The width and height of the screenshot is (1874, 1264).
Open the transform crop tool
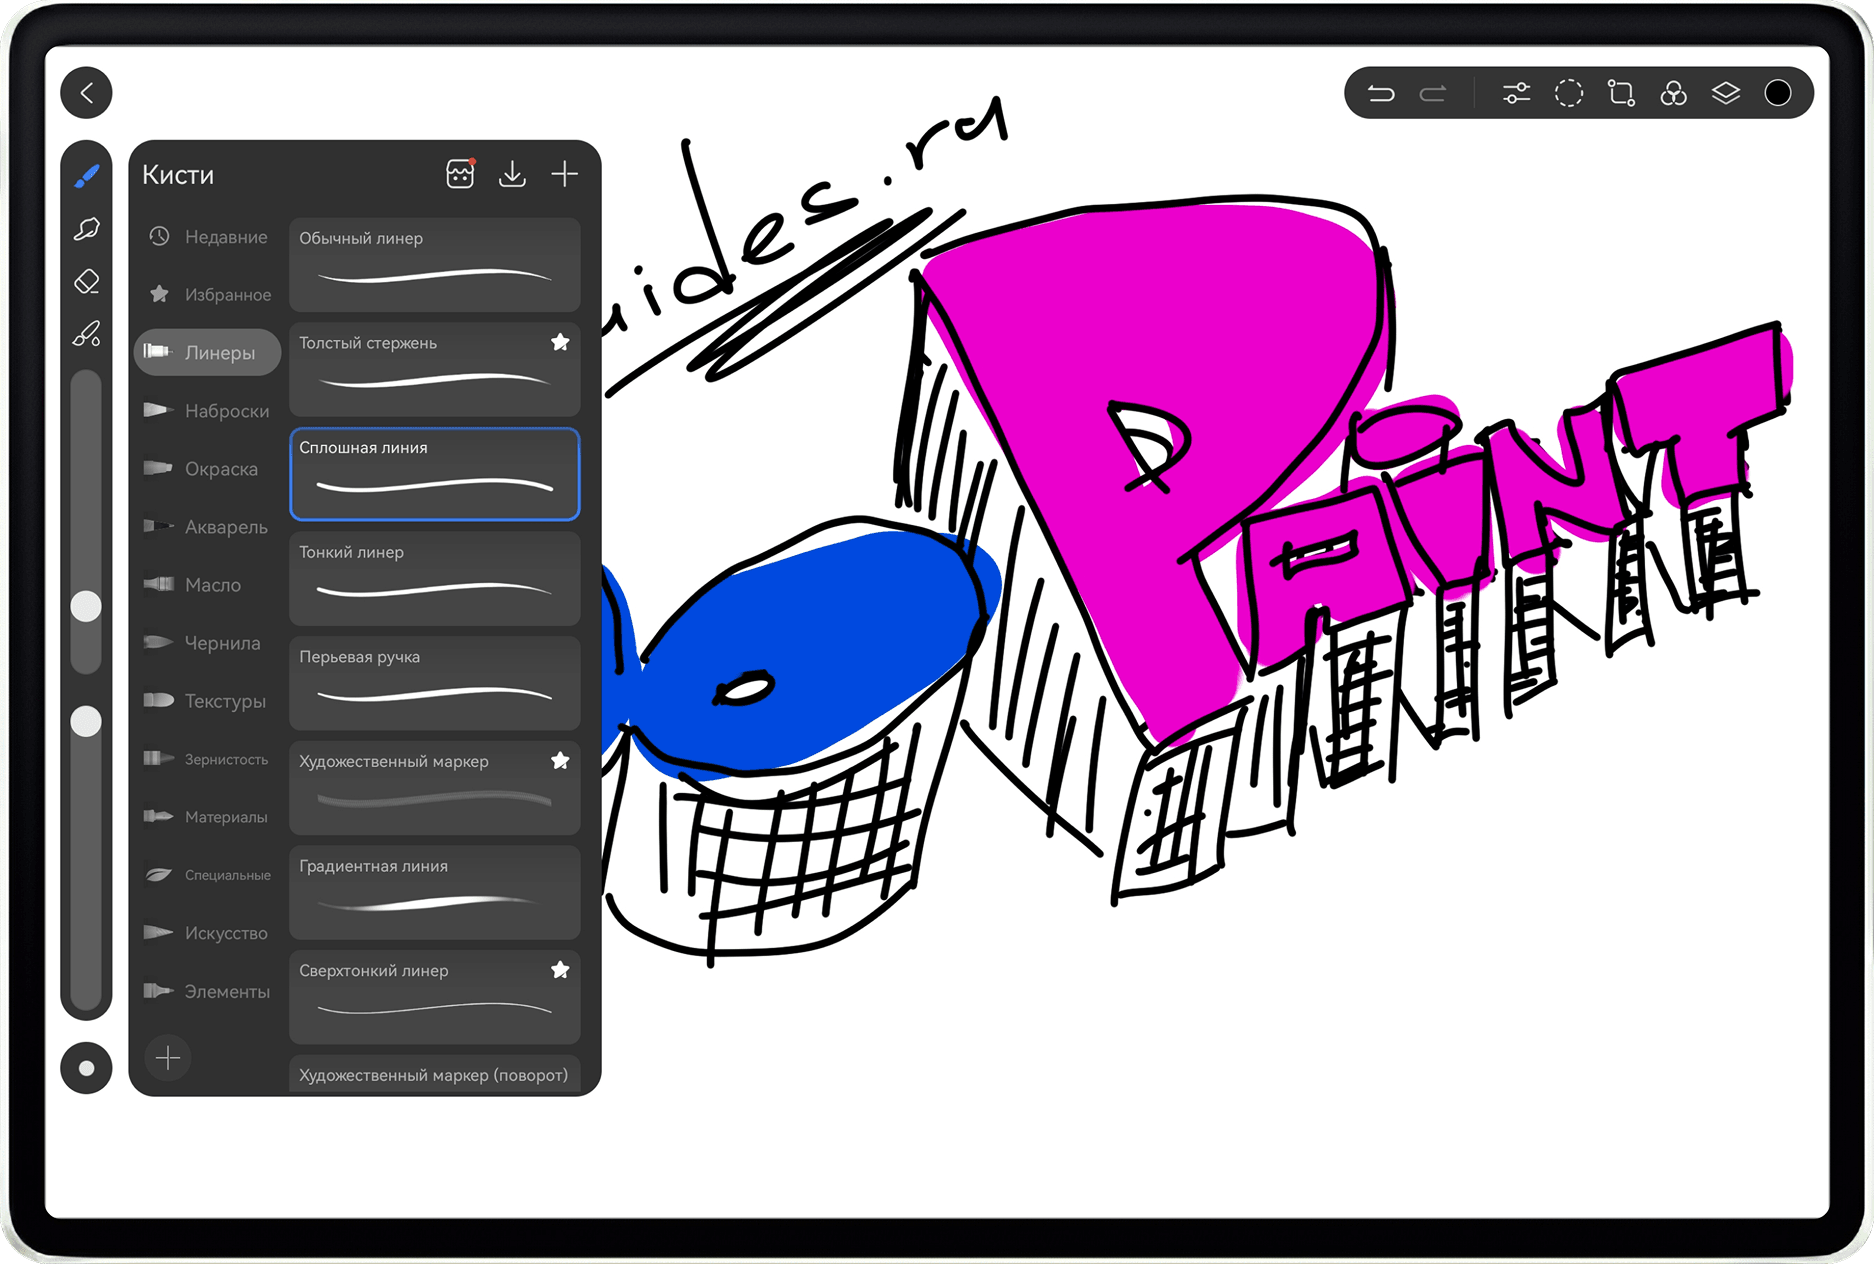[1620, 93]
